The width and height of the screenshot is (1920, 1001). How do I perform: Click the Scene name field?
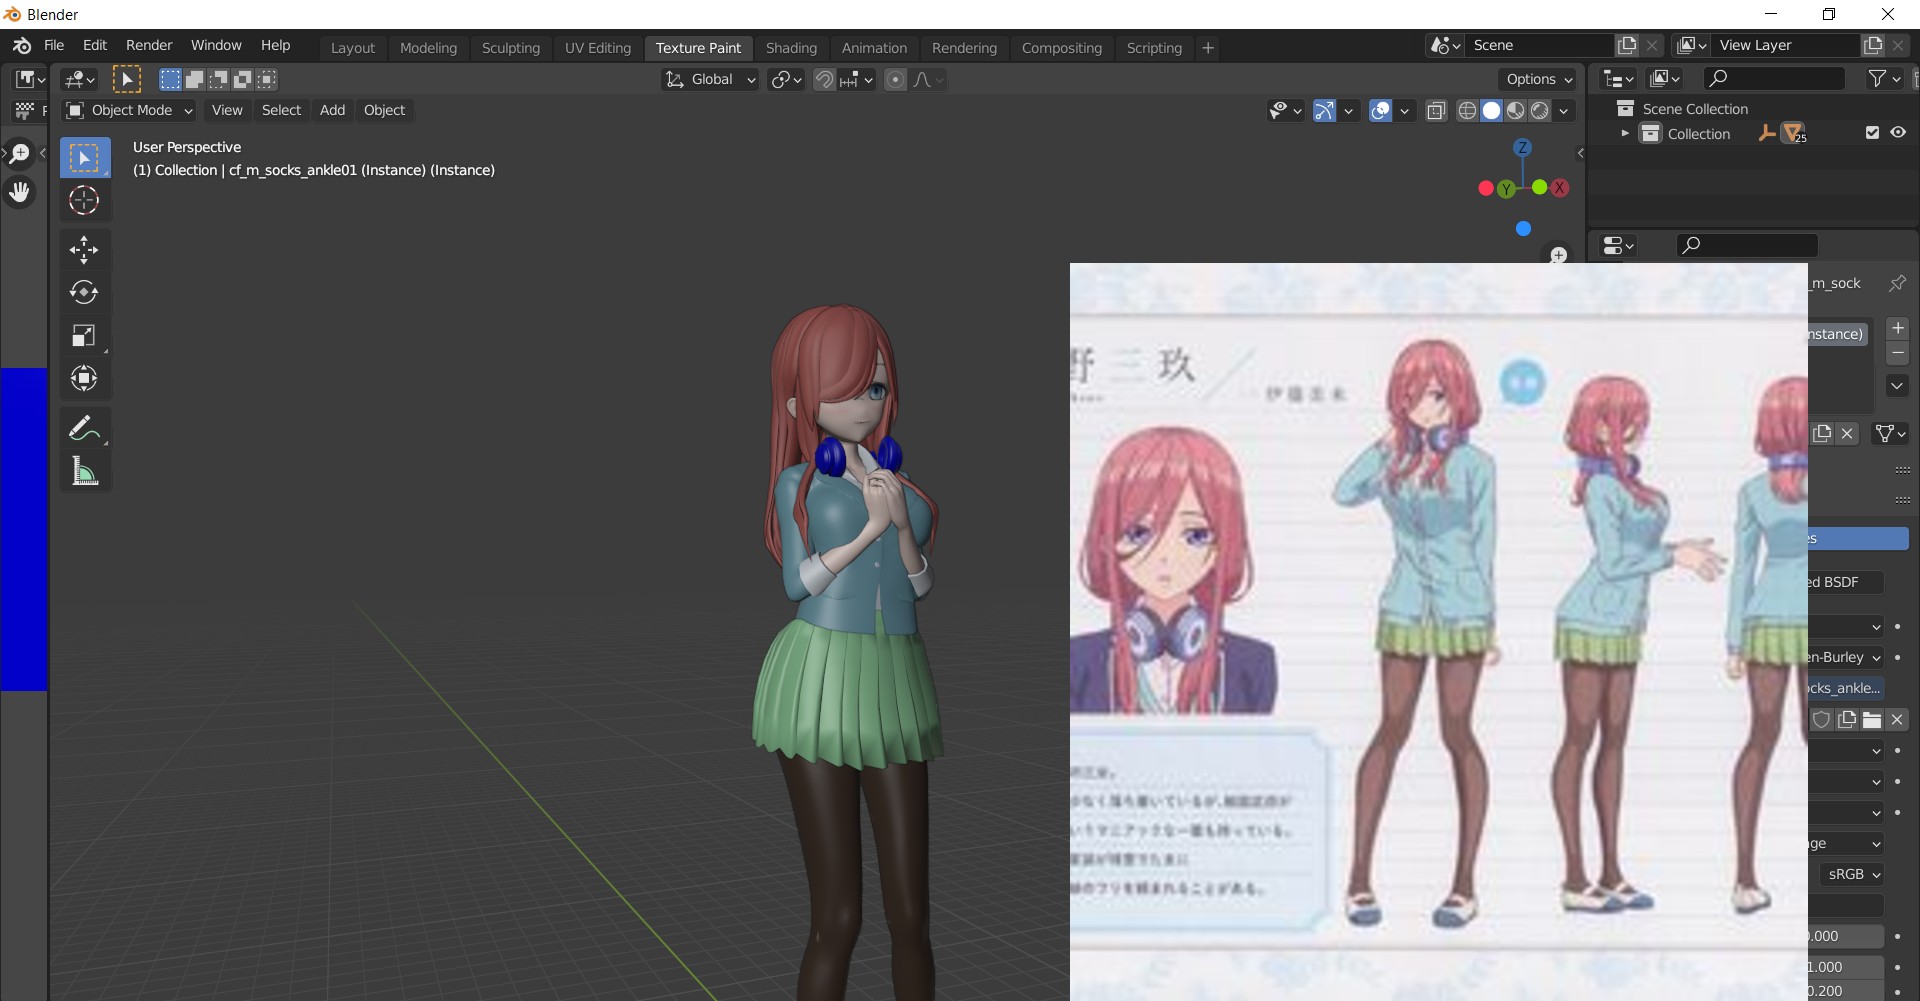[1540, 46]
